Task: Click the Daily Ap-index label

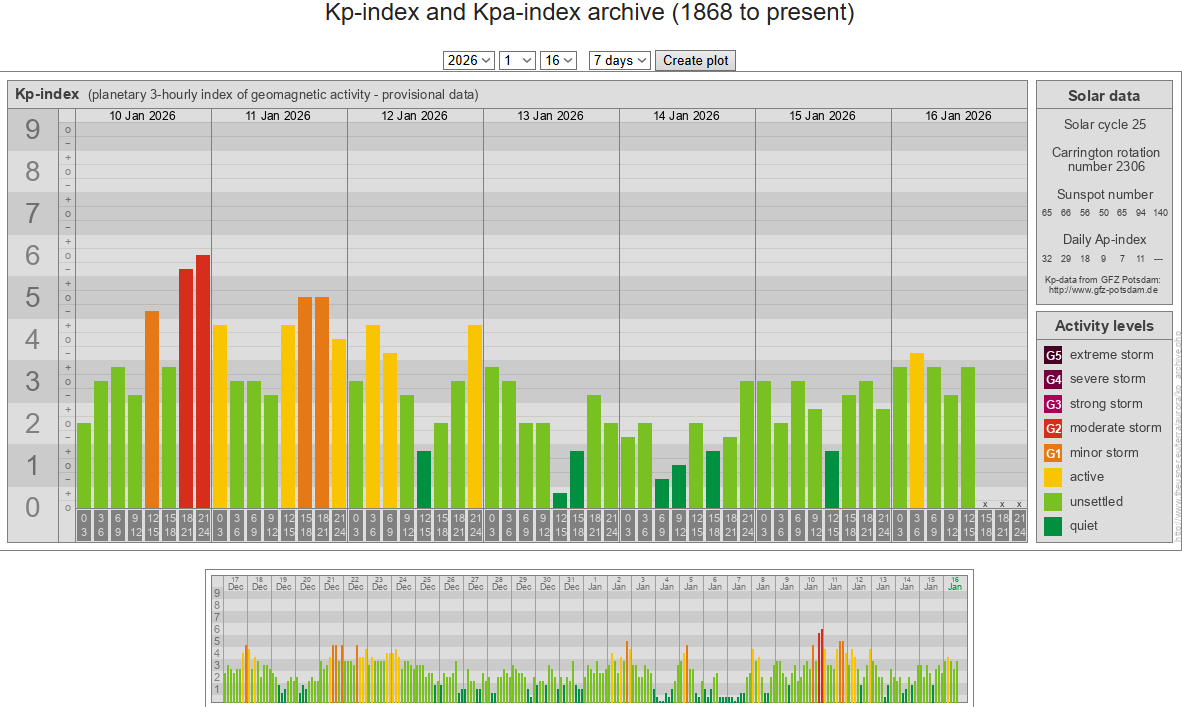Action: [x=1104, y=239]
